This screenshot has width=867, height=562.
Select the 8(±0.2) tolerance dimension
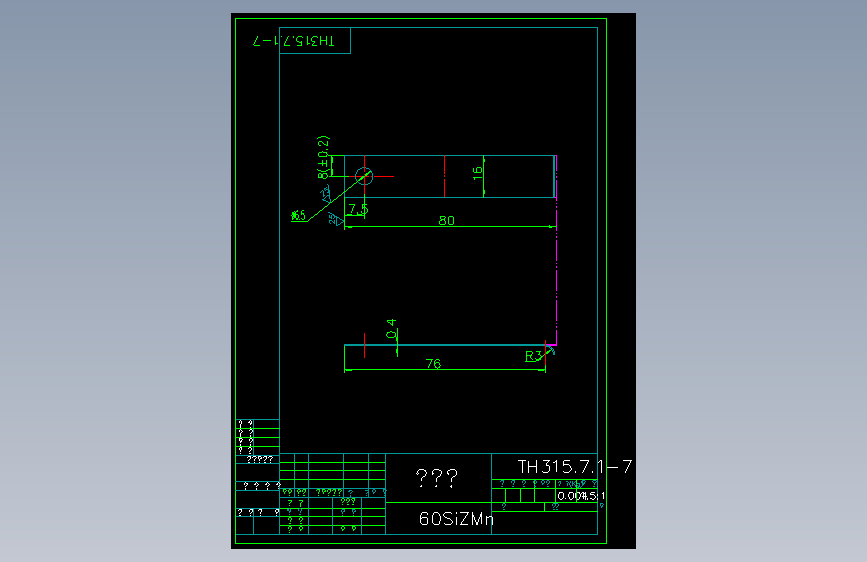(323, 157)
